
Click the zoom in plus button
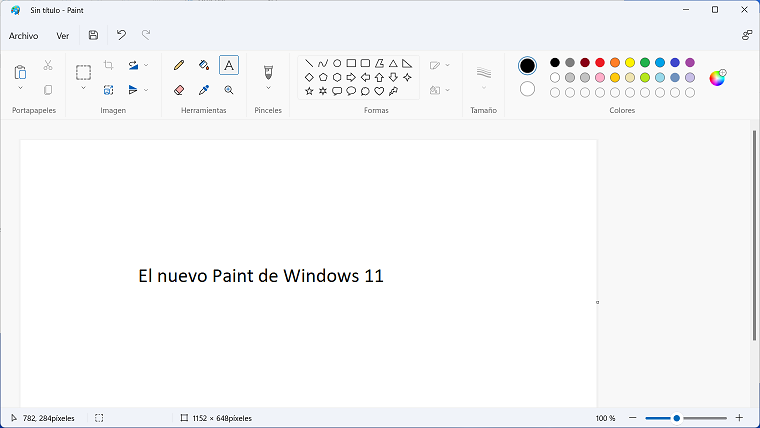[x=739, y=417]
